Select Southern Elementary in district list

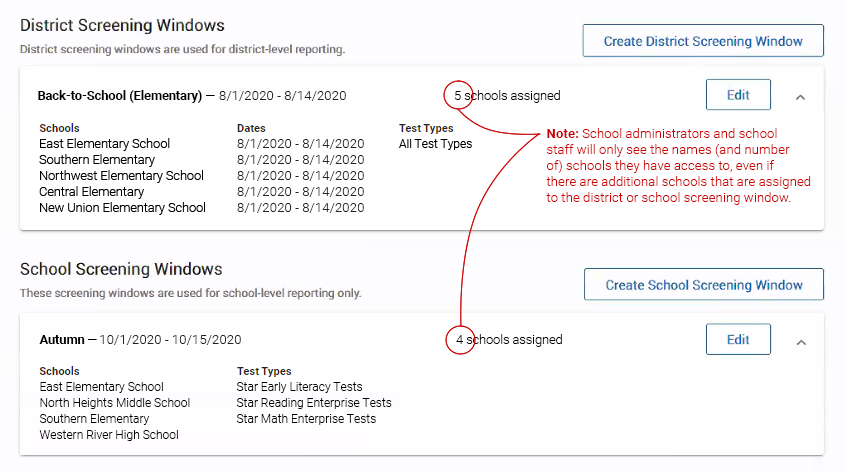pyautogui.click(x=97, y=160)
